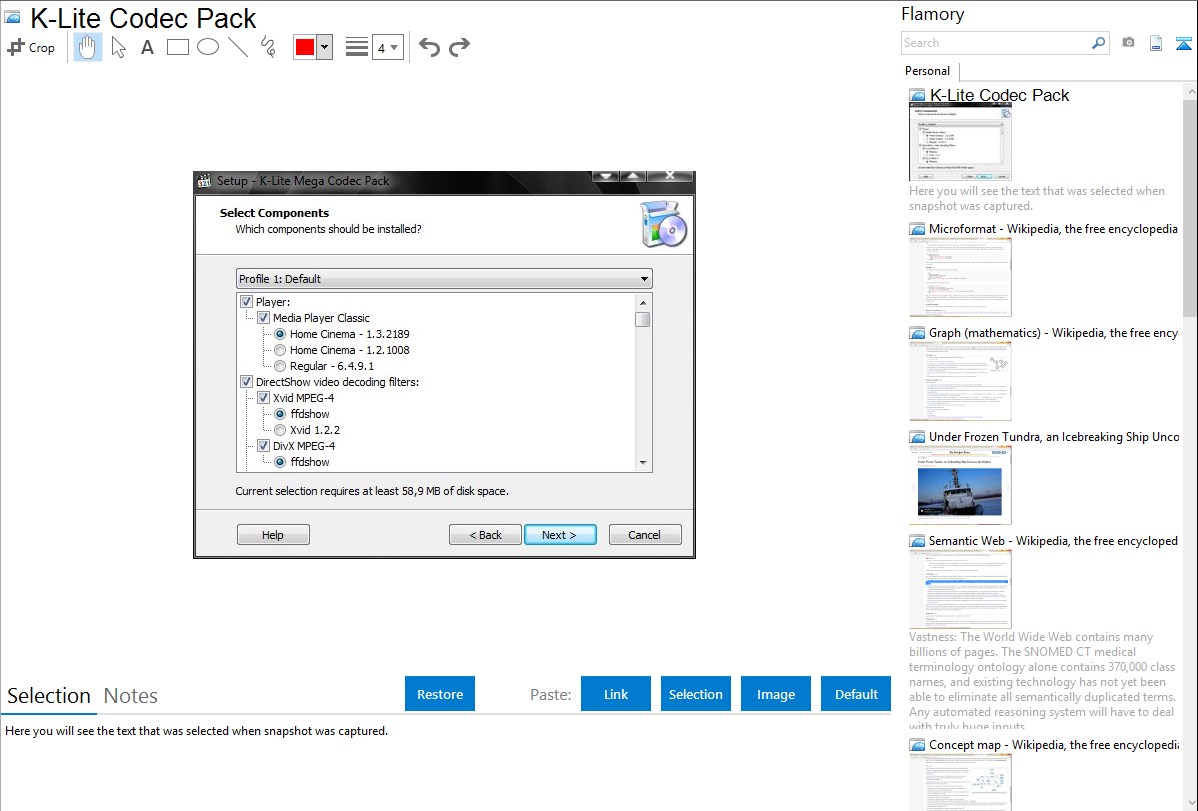Open the Under Frozen Tundra snapshot thumbnail

coord(960,485)
